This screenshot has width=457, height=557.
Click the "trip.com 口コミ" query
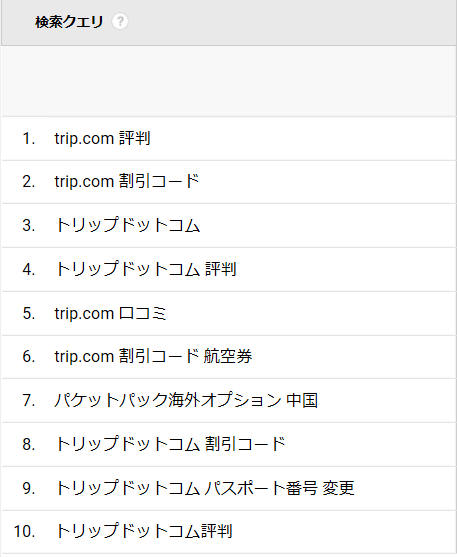point(110,313)
